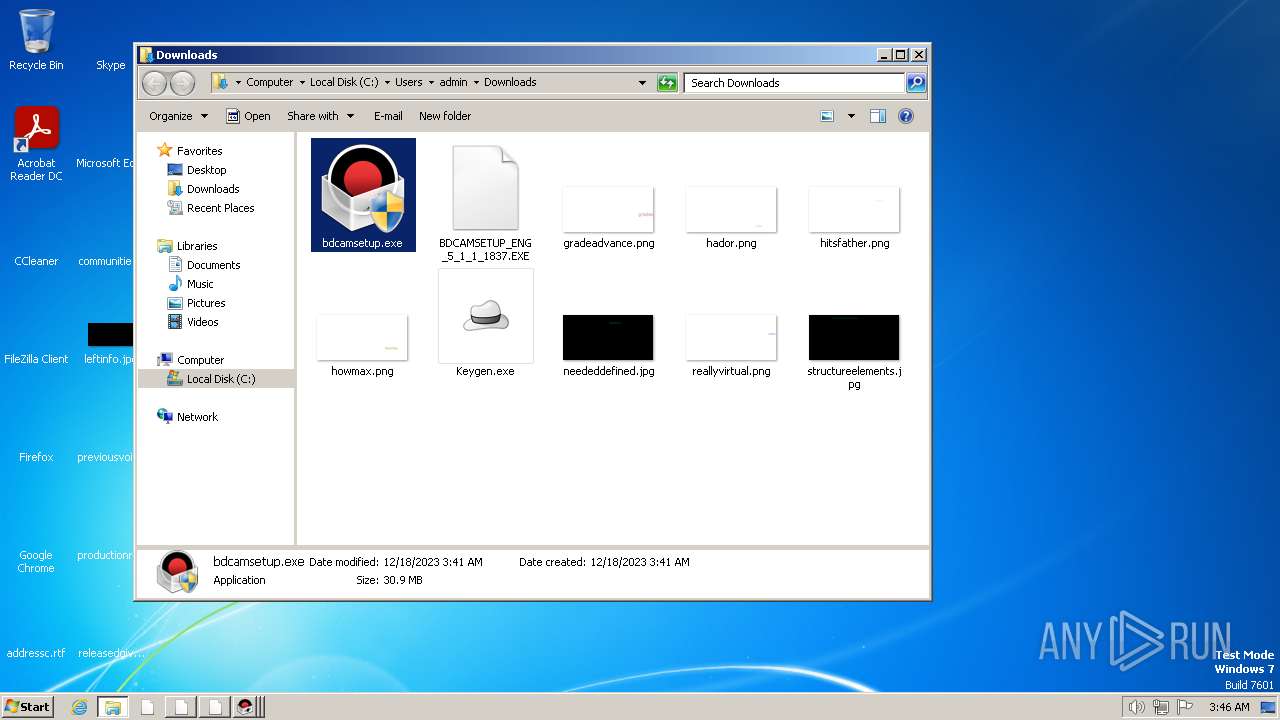Toggle the preview pane button
Viewport: 1280px width, 720px height.
878,116
